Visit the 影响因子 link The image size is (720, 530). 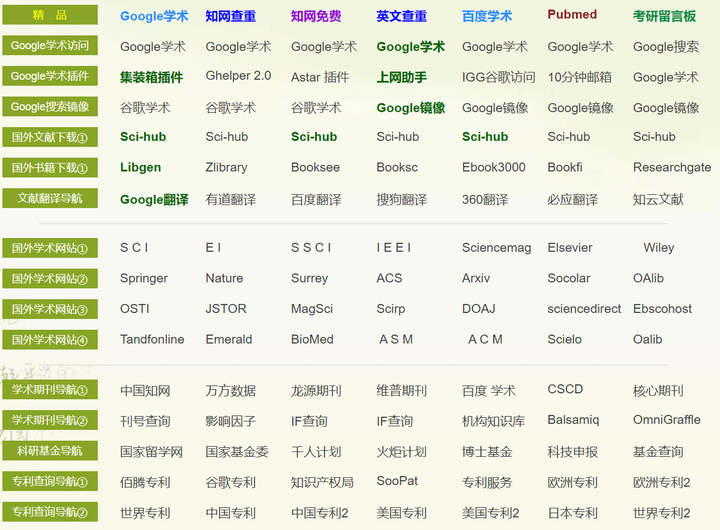(231, 421)
